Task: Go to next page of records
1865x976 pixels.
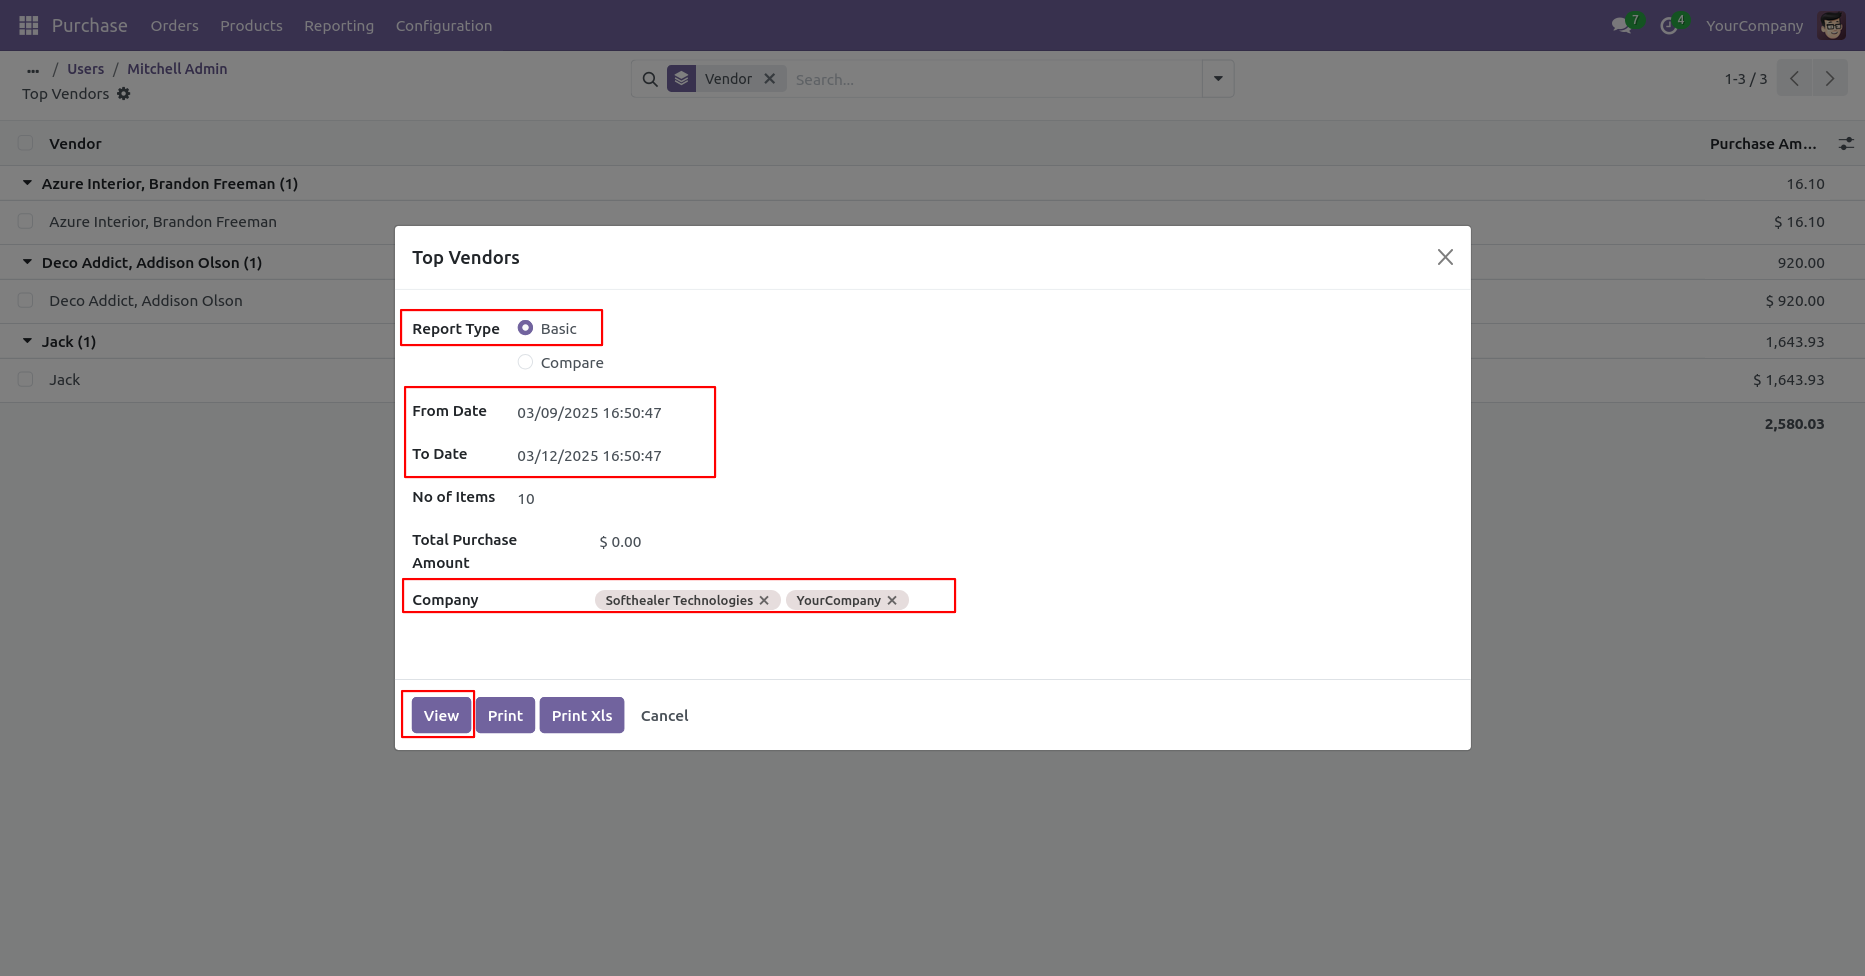Action: coord(1830,79)
